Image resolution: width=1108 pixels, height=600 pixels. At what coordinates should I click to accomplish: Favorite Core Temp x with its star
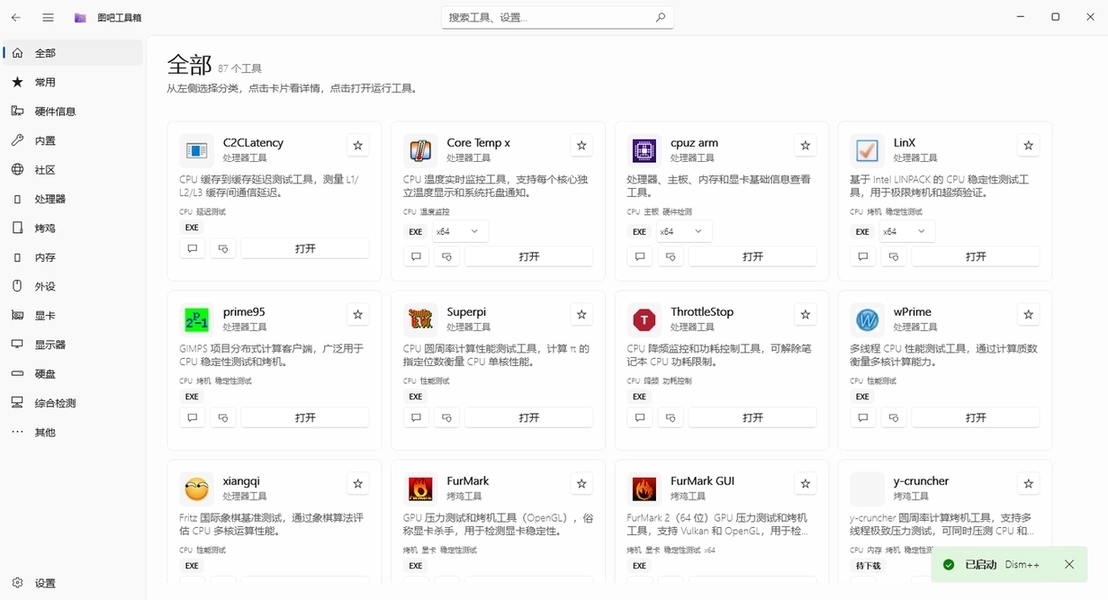[x=582, y=146]
